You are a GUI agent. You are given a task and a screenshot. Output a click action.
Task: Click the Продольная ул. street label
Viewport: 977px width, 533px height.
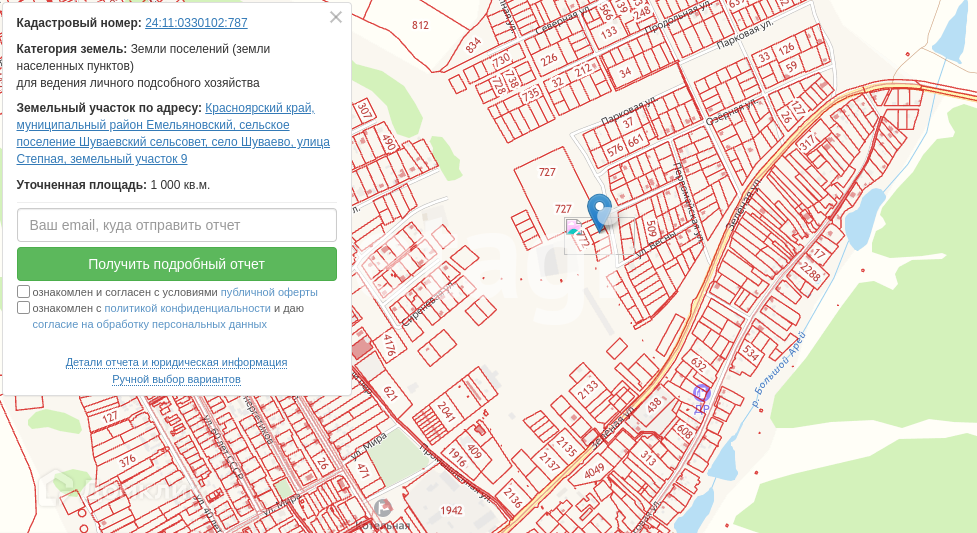tap(678, 17)
